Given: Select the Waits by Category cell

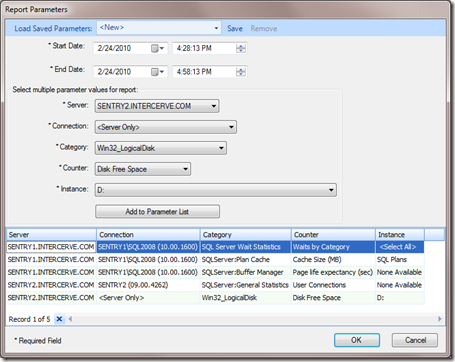Looking at the screenshot, I should [x=333, y=247].
